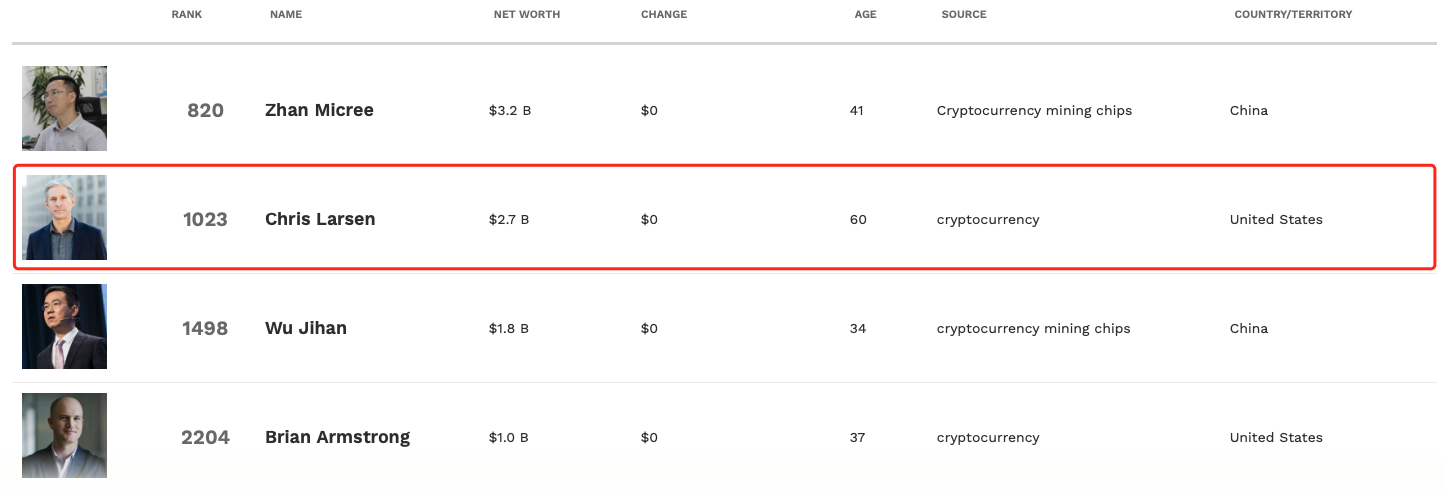This screenshot has width=1444, height=495.
Task: Sort by Country/Territory column header
Action: (x=1293, y=15)
